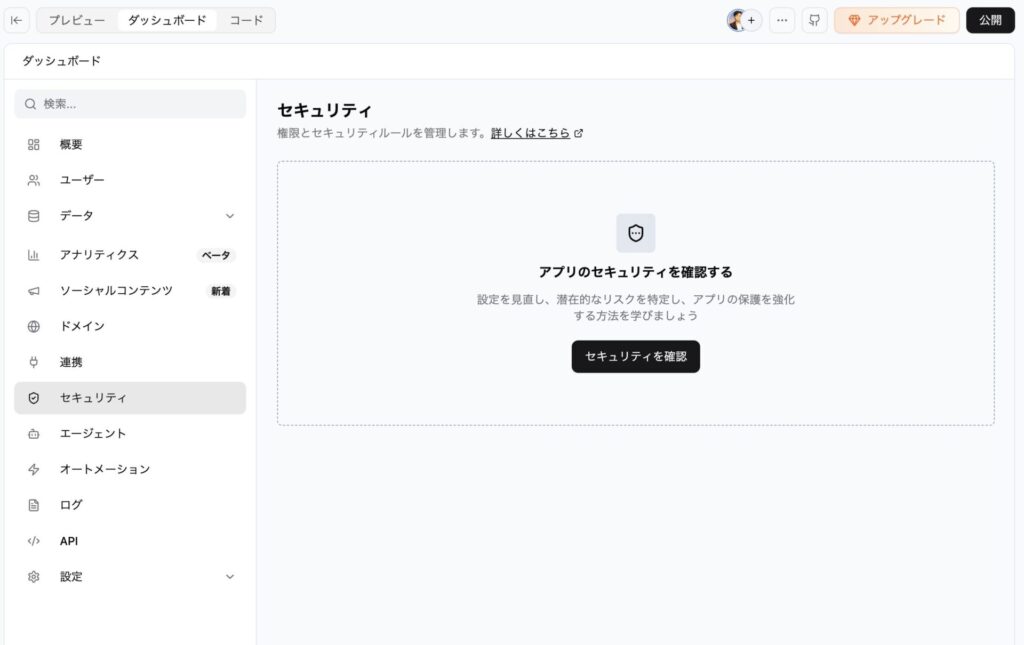
Task: Click the ドメイン globe icon in the sidebar
Action: click(x=34, y=326)
